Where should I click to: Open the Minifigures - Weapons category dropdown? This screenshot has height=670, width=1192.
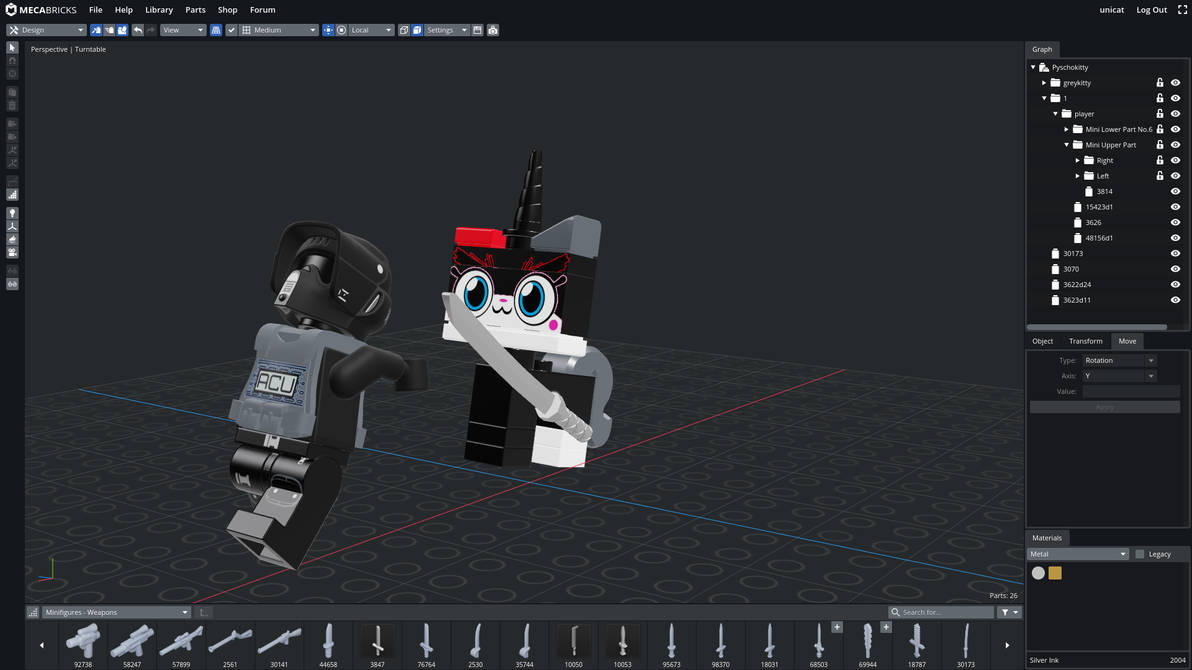[x=116, y=612]
